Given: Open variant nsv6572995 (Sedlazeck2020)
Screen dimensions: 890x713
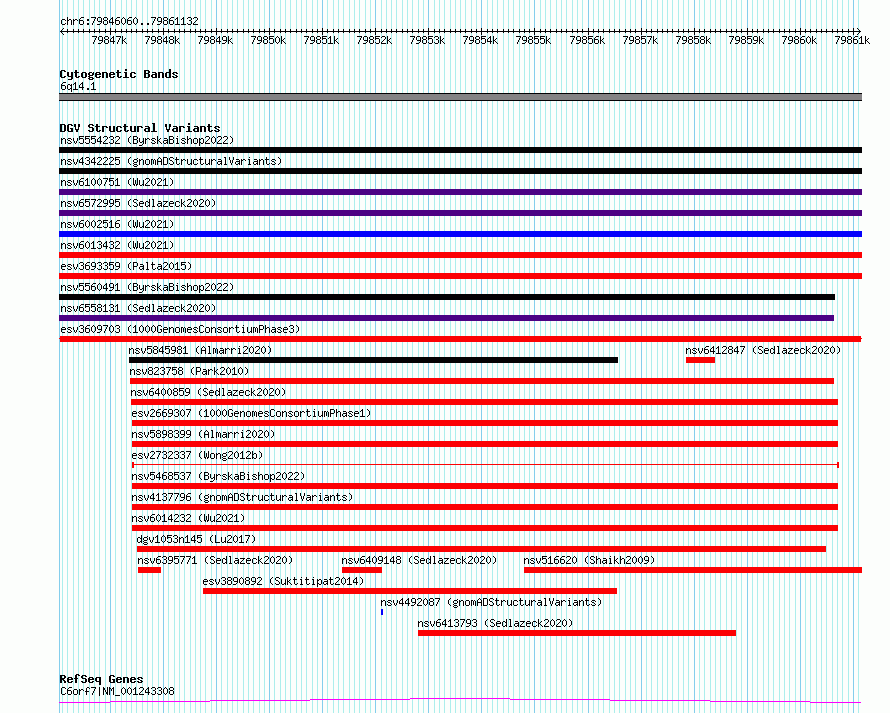Looking at the screenshot, I should point(138,203).
